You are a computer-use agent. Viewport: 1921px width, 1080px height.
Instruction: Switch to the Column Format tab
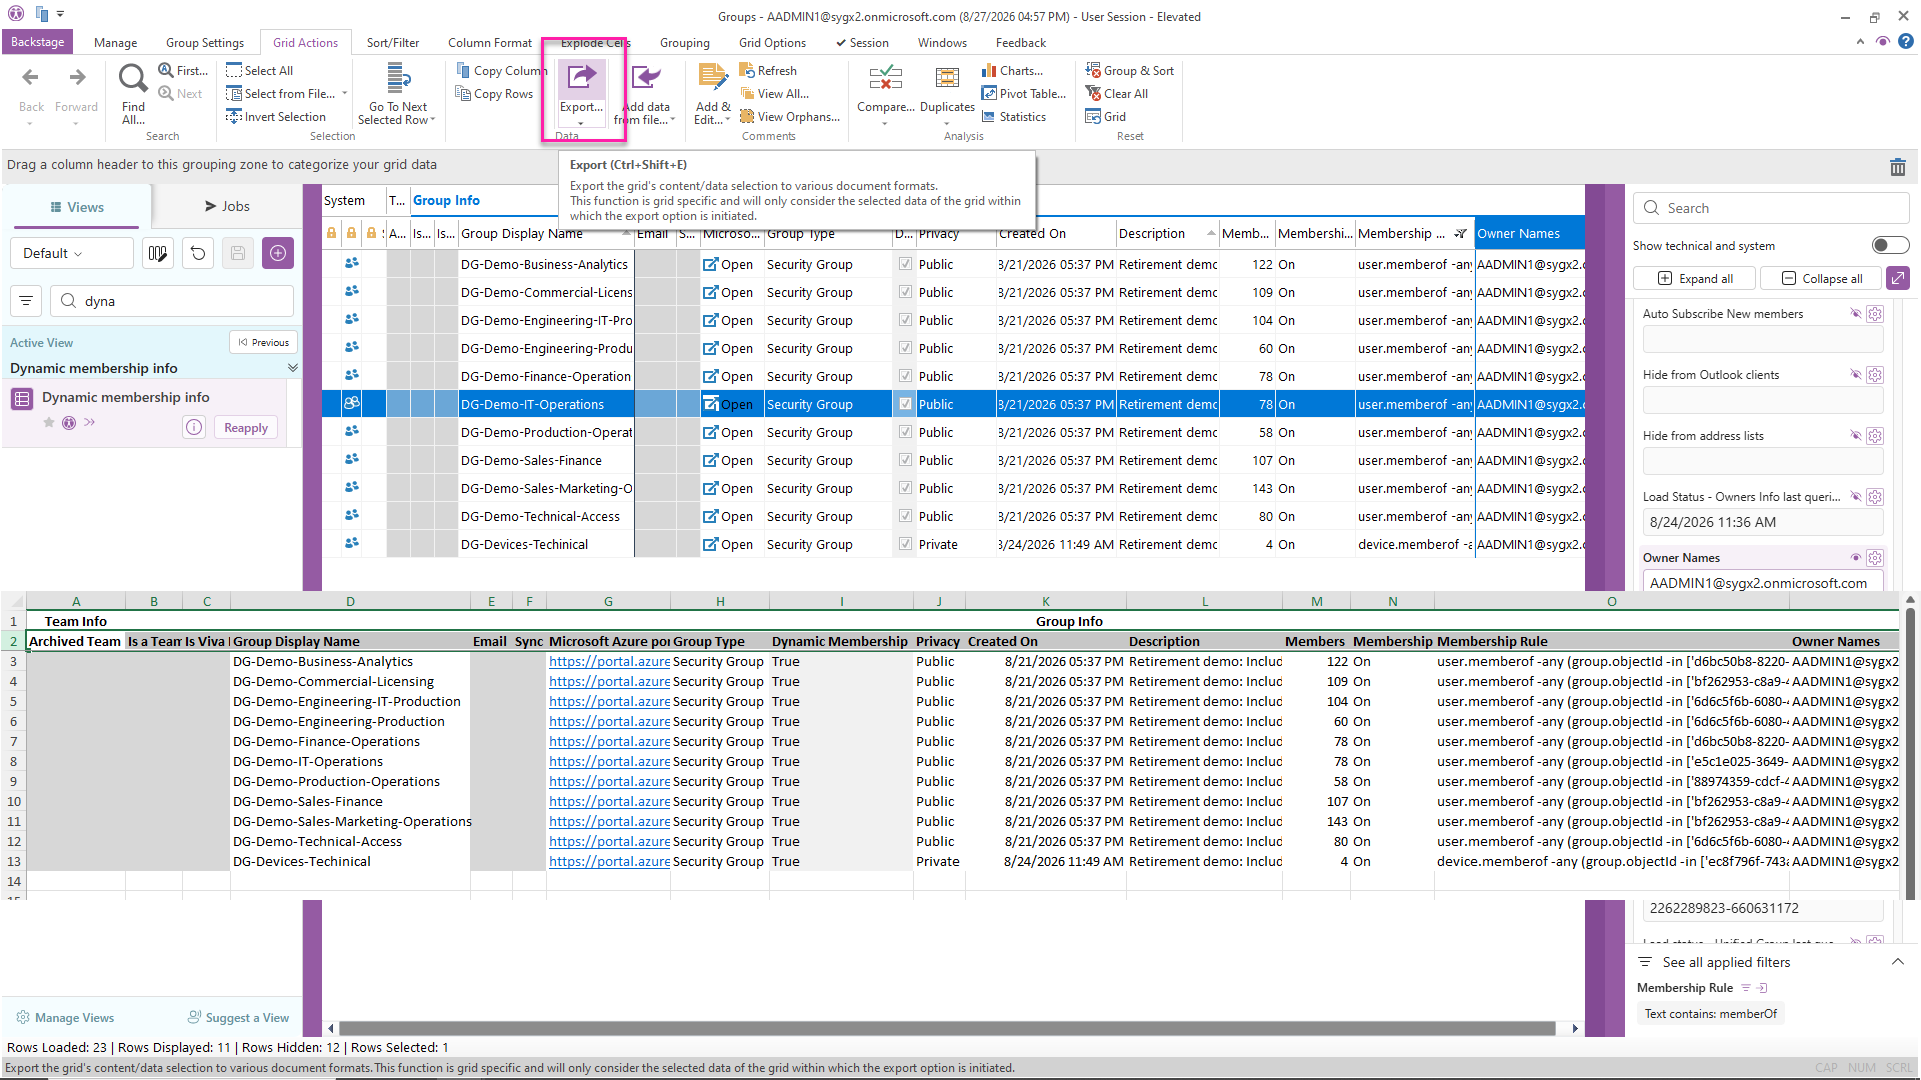(x=490, y=42)
